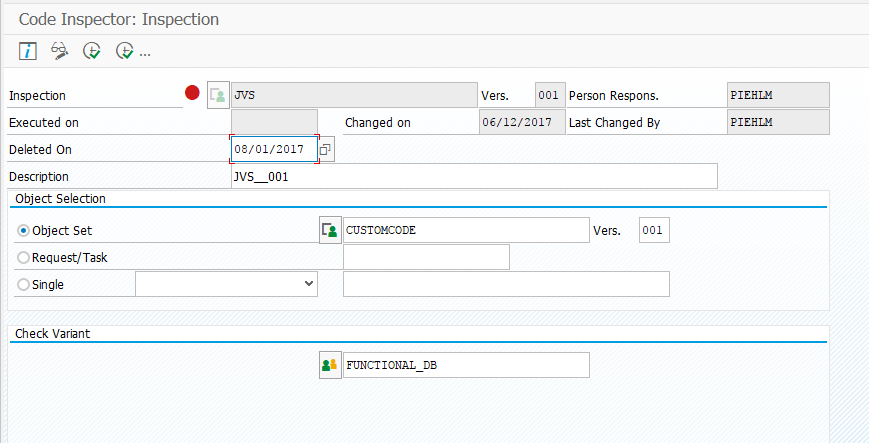This screenshot has width=869, height=443.
Task: Click the first Execute icon with clock and checkmark
Action: (x=91, y=51)
